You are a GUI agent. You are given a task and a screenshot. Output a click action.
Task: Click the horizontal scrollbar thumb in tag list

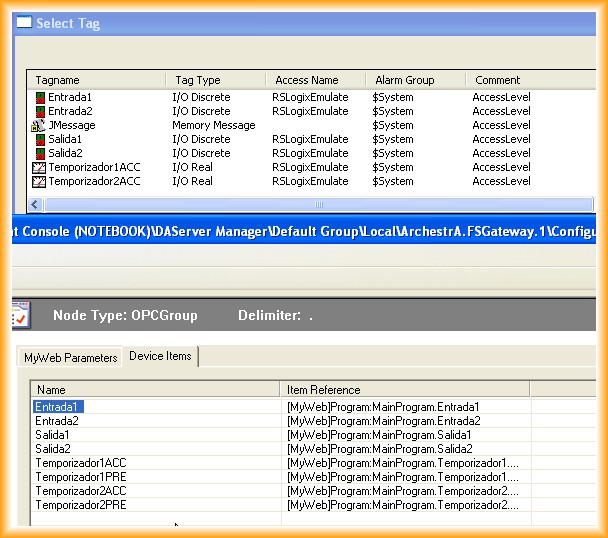click(320, 204)
